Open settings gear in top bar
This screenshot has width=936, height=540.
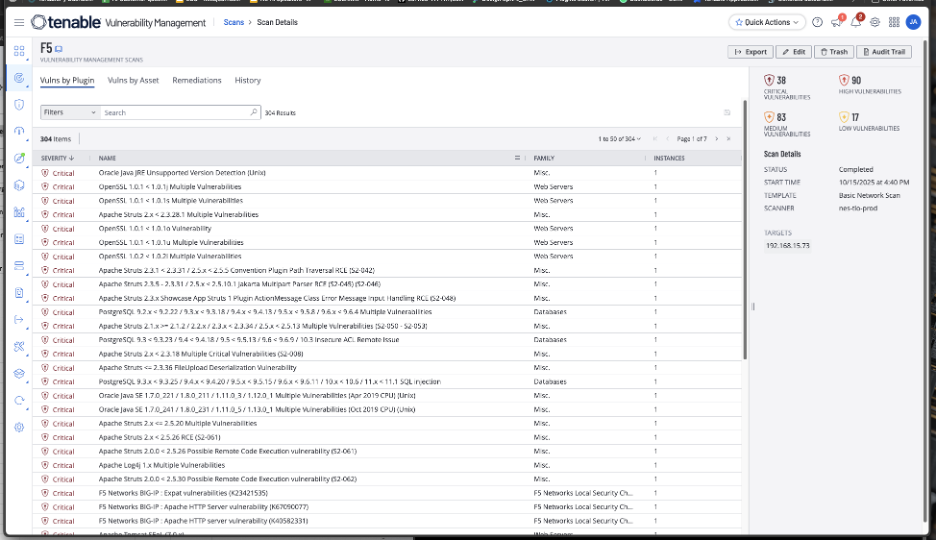[875, 22]
